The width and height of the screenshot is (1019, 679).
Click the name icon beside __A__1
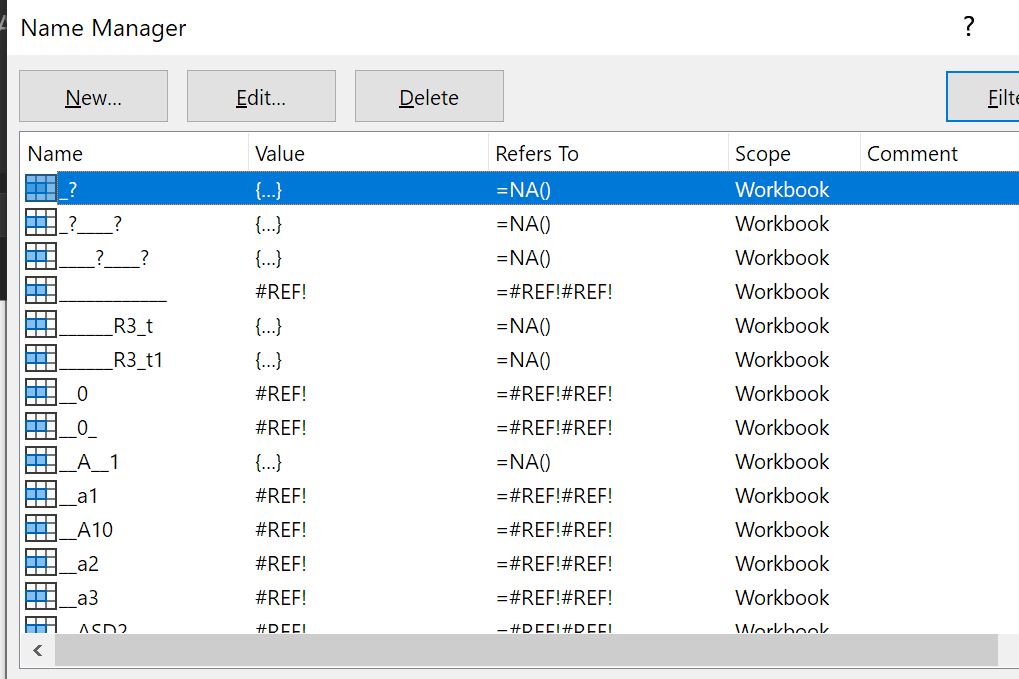tap(41, 461)
